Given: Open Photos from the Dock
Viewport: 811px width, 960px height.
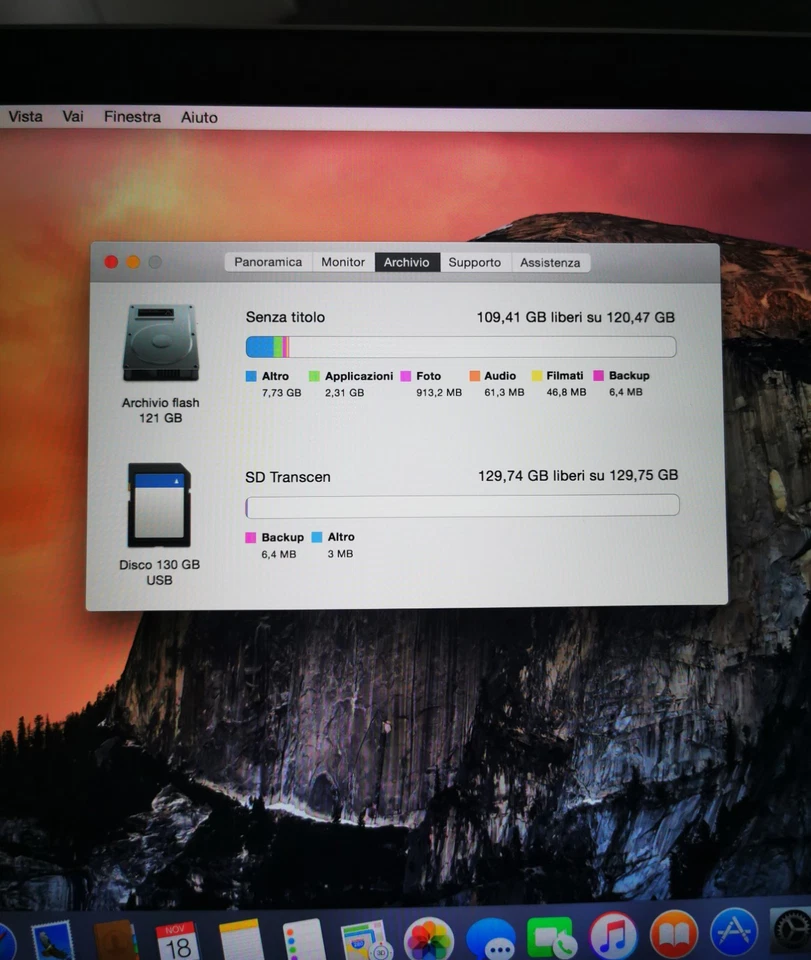Looking at the screenshot, I should (x=428, y=938).
